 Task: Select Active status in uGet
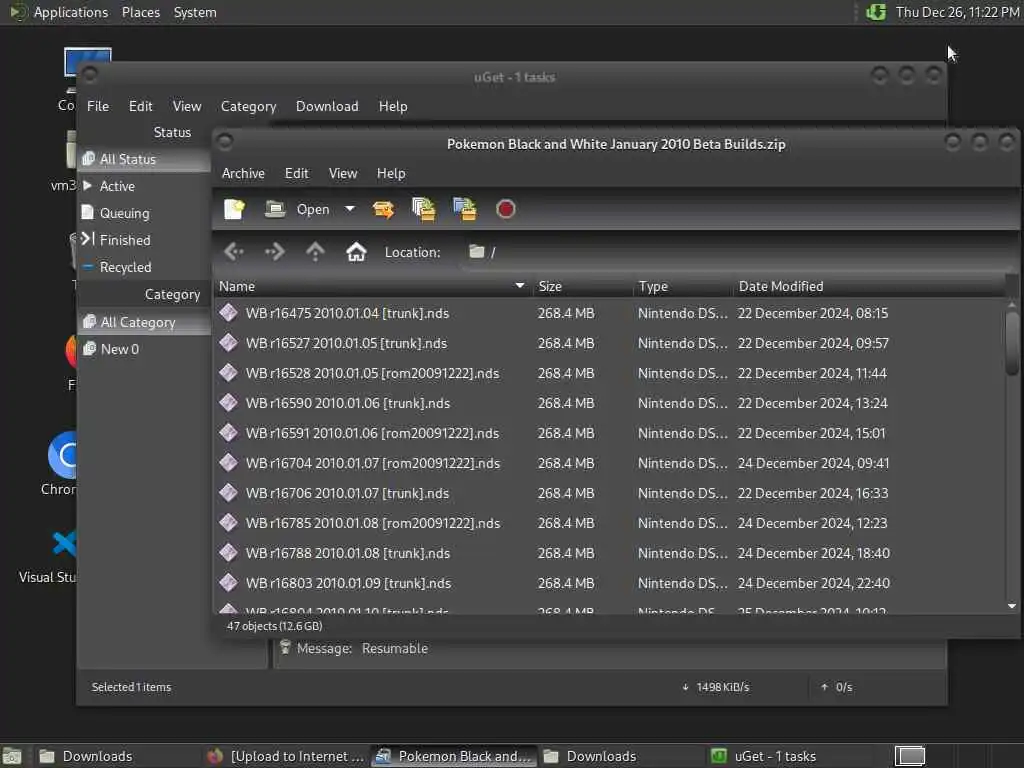click(x=144, y=186)
